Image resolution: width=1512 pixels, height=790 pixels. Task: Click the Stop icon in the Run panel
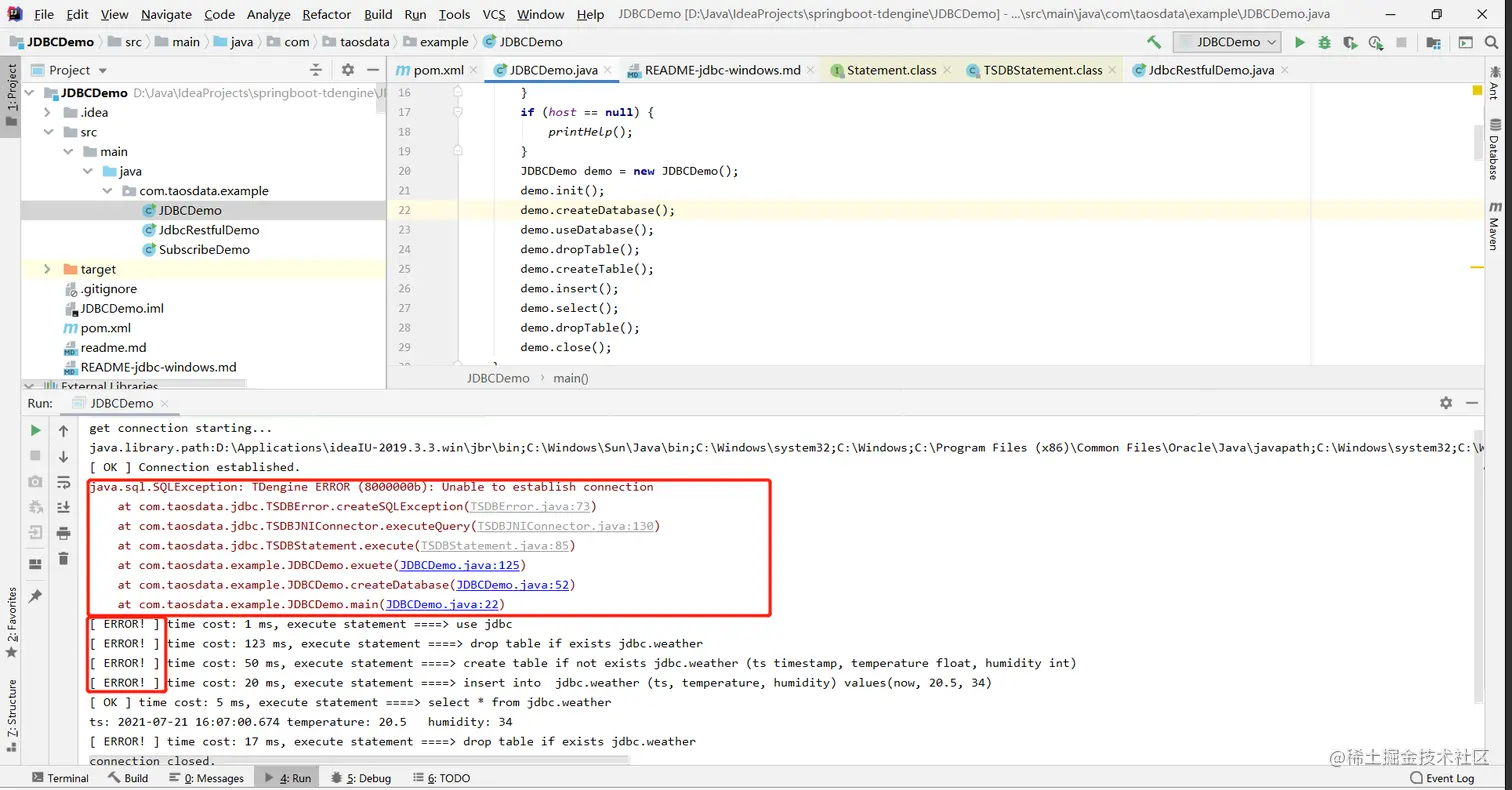coord(35,456)
